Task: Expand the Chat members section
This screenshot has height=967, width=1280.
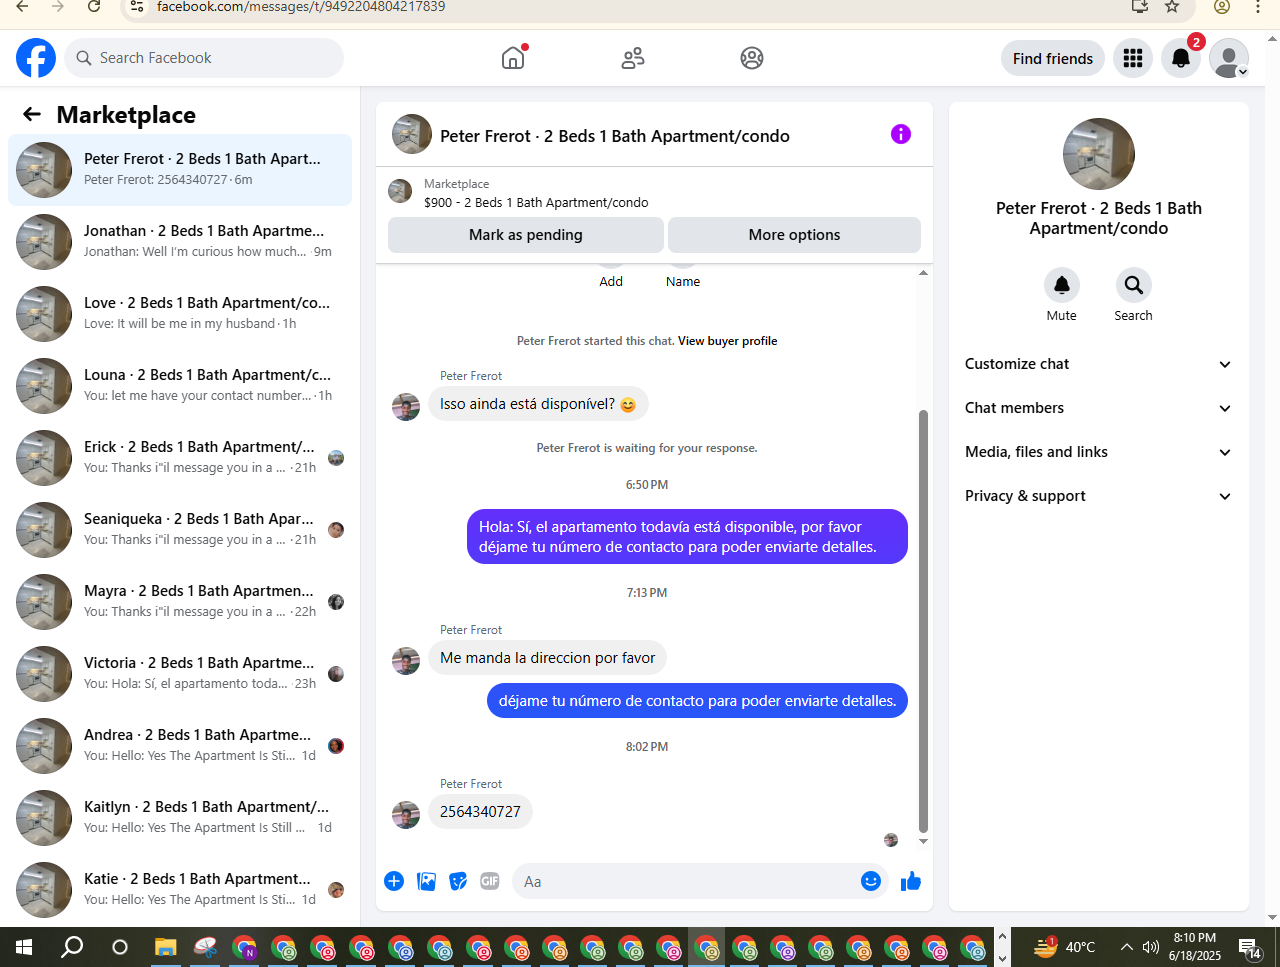Action: tap(1099, 408)
